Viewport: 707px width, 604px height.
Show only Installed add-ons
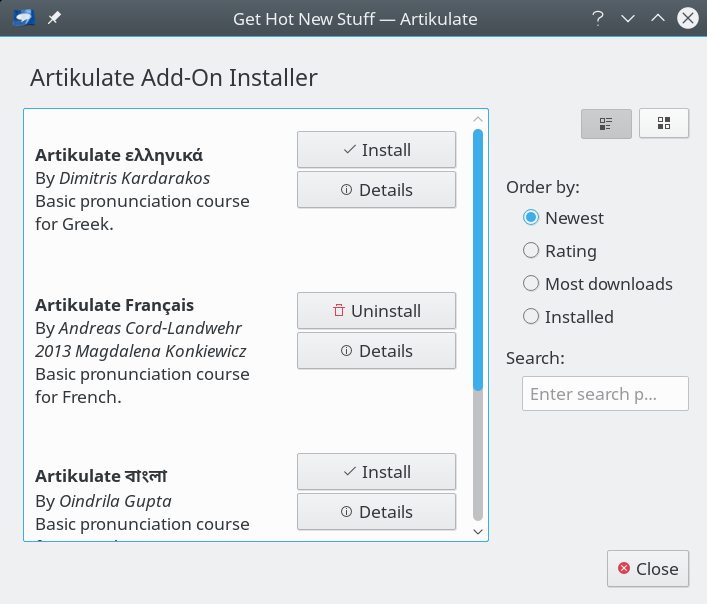568,316
